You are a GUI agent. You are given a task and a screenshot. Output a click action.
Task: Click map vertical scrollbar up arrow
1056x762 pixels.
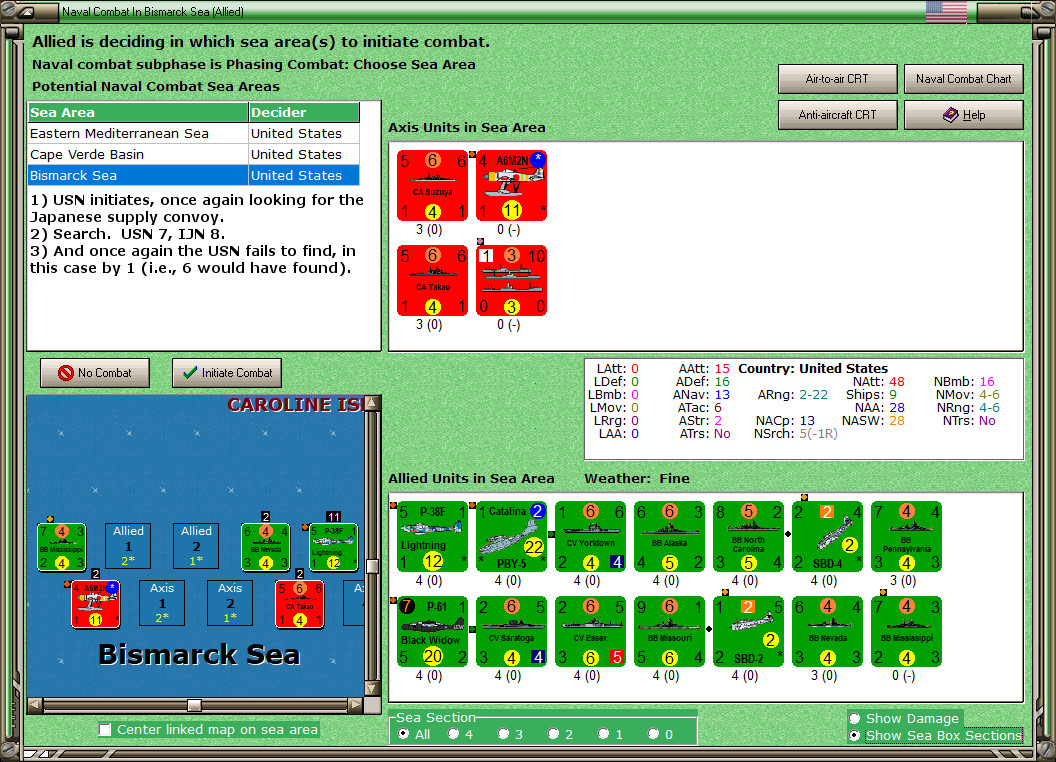point(372,403)
